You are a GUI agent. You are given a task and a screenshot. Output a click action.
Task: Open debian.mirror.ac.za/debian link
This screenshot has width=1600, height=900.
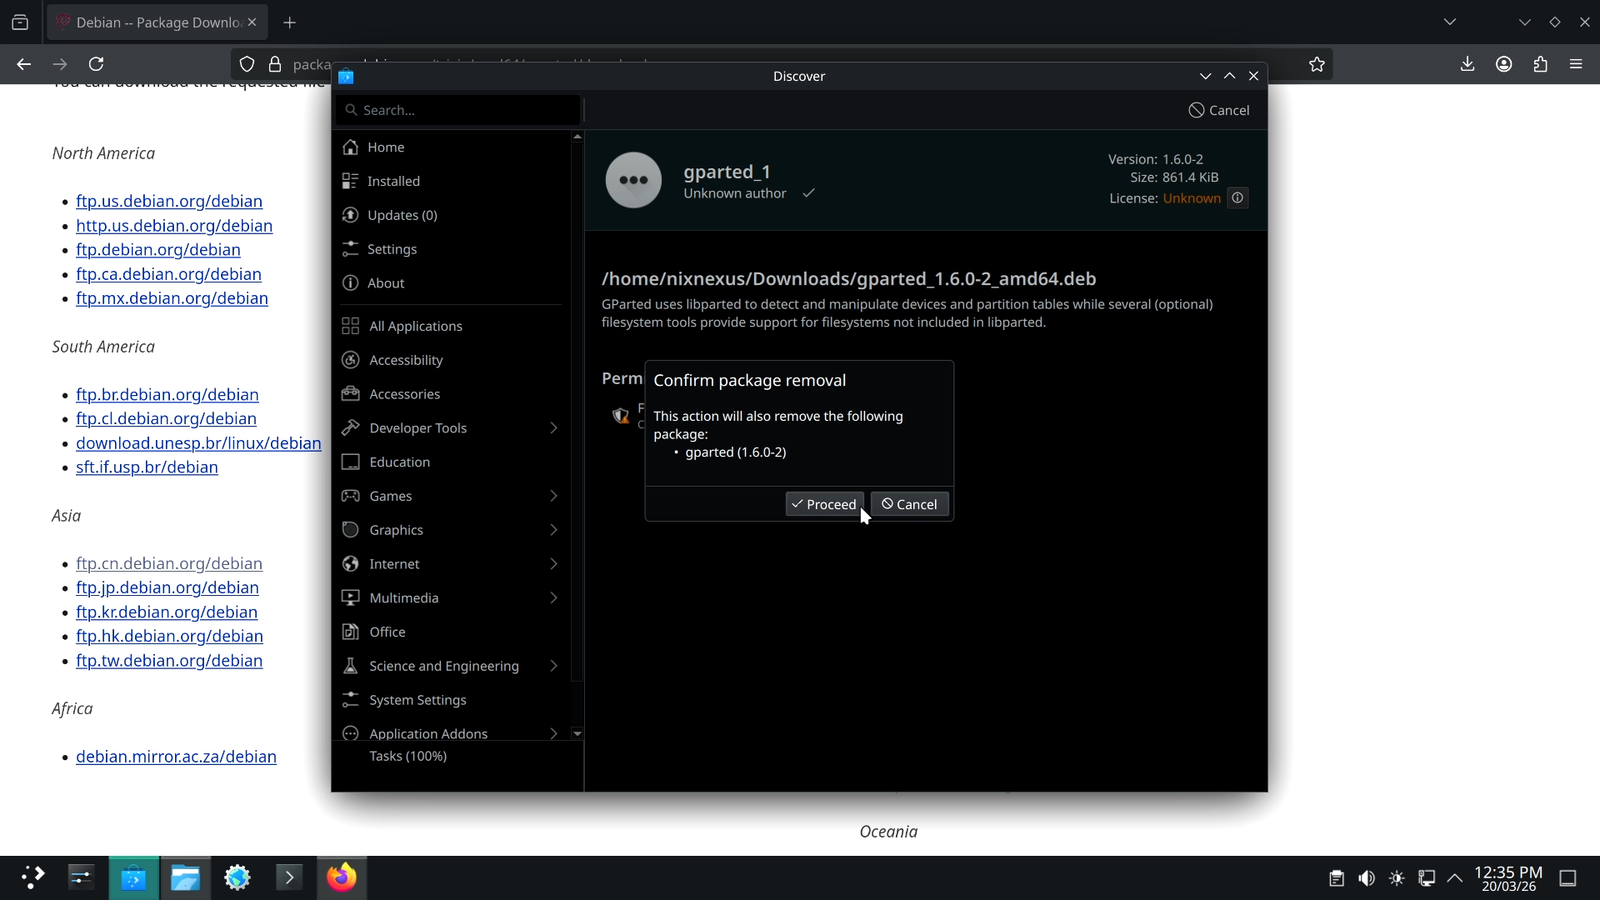pos(176,757)
